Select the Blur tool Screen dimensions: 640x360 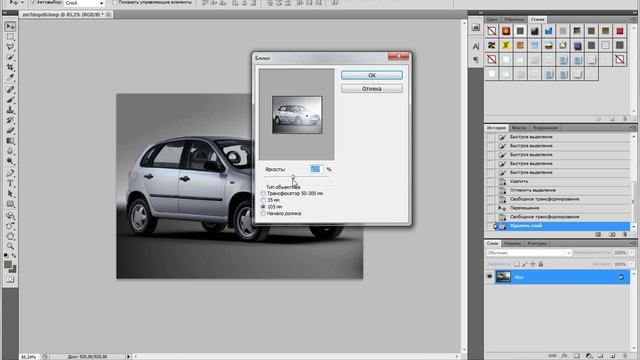tap(10, 151)
